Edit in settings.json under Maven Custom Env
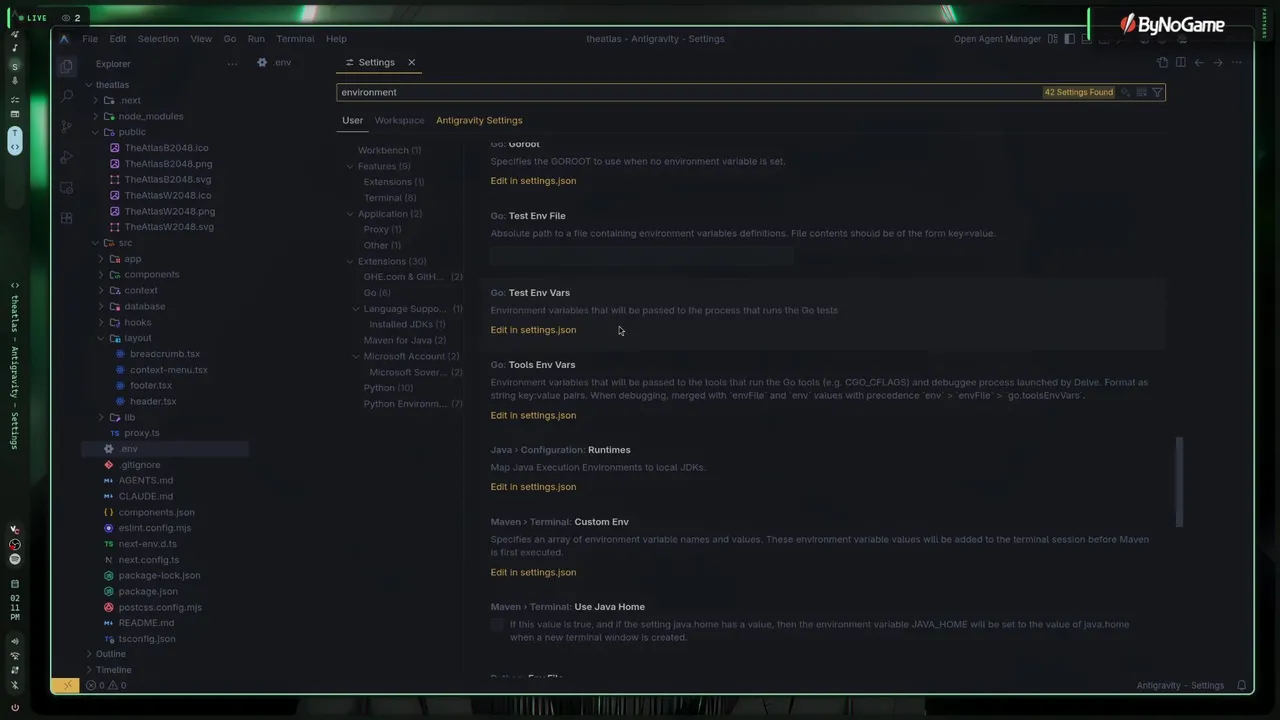The image size is (1280, 720). pyautogui.click(x=533, y=573)
